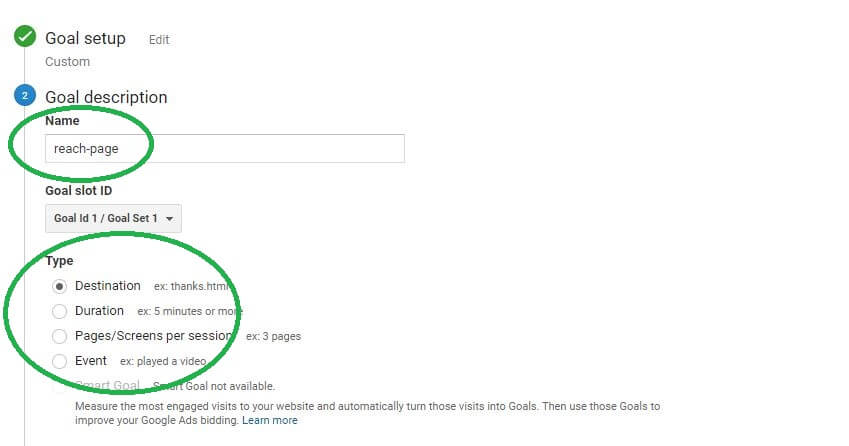
Task: Select Pages/Screens per session radio option
Action: (60, 336)
